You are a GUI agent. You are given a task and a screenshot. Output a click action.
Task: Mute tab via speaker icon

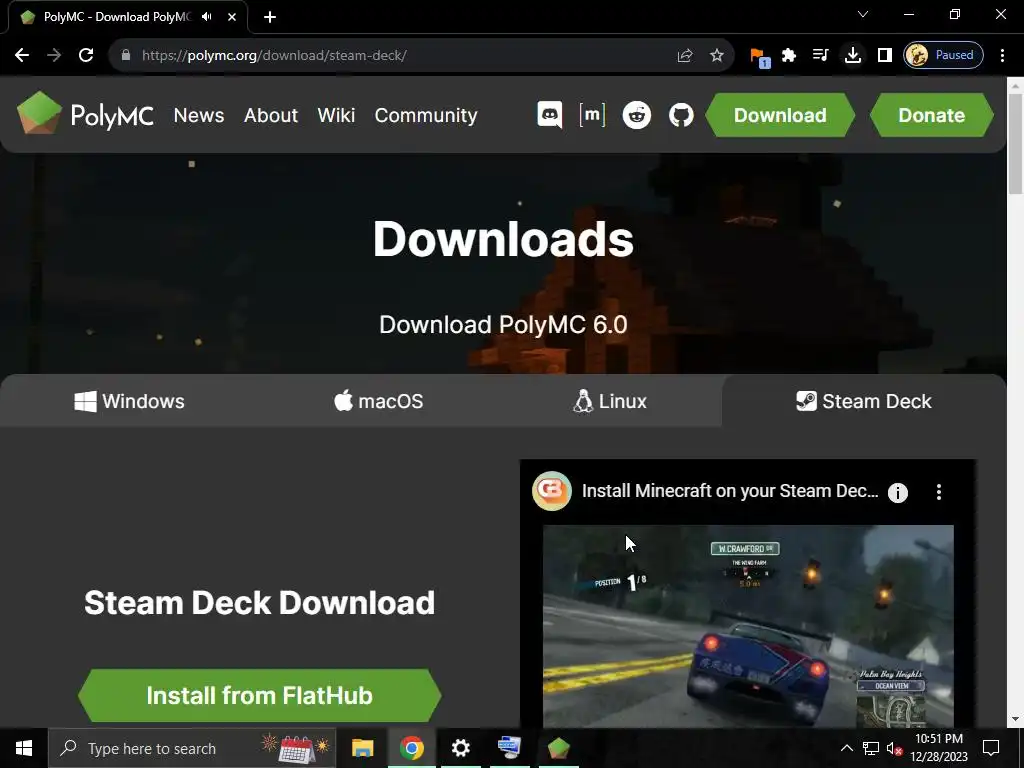click(x=207, y=17)
